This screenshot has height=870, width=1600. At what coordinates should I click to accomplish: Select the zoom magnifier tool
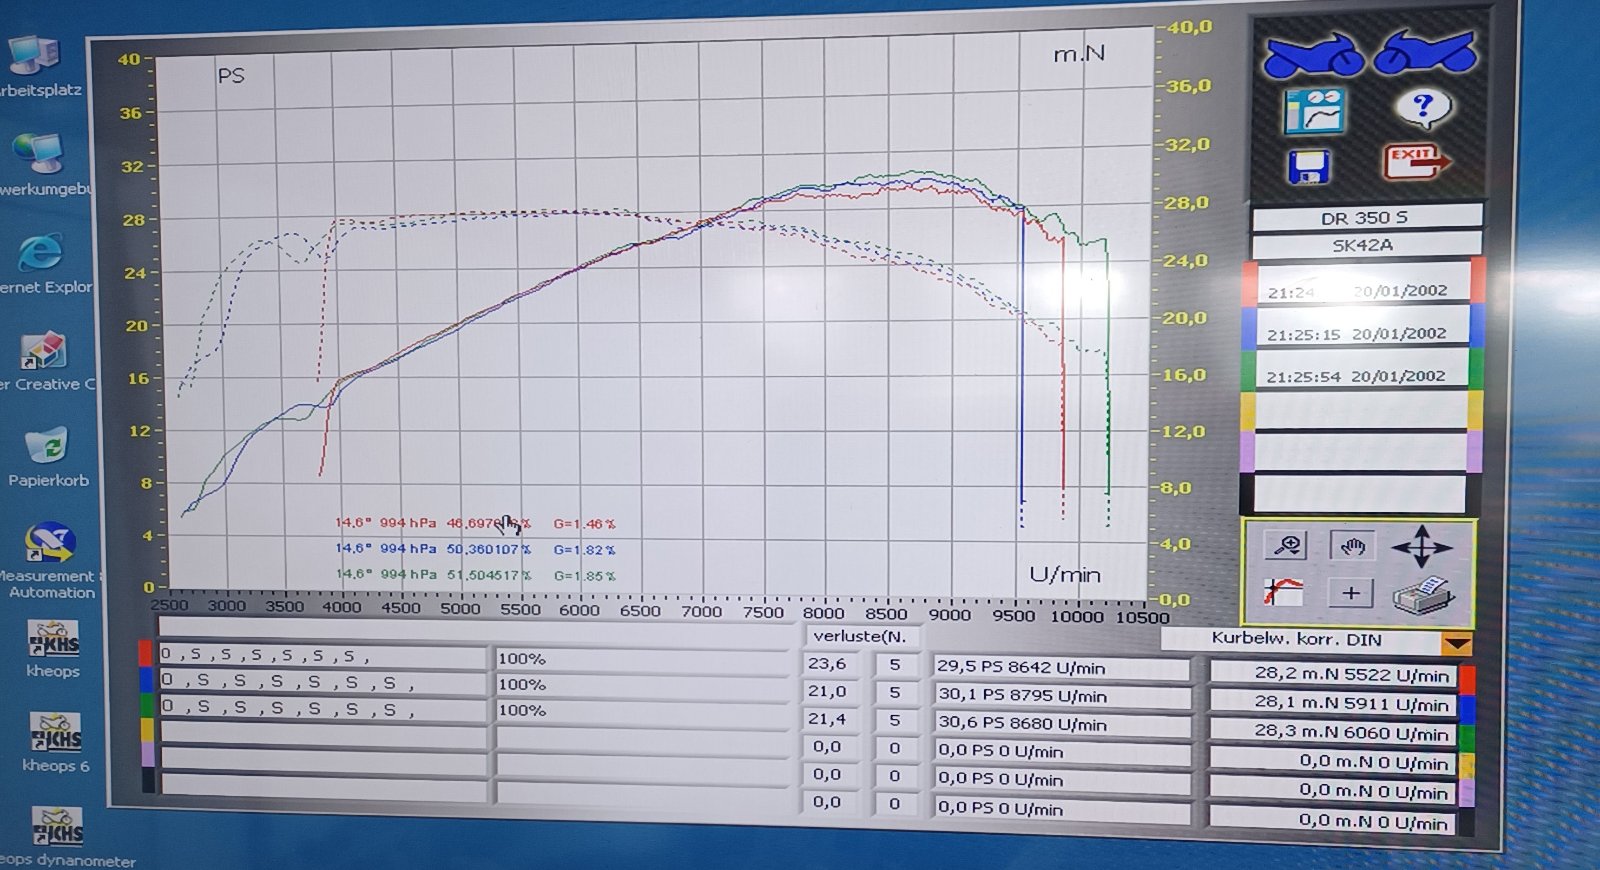(x=1287, y=545)
